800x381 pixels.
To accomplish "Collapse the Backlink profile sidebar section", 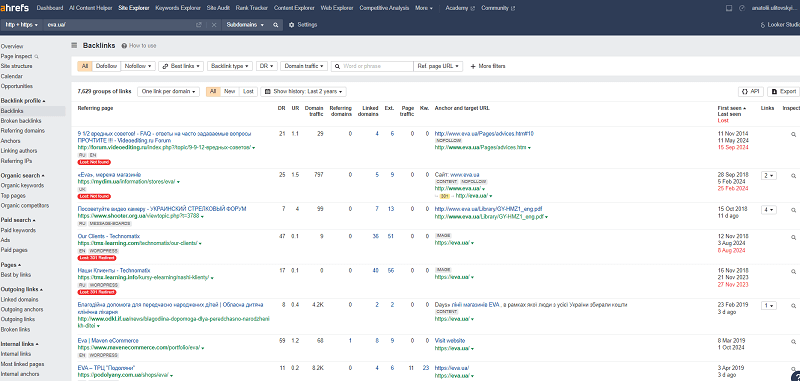I will tap(23, 101).
